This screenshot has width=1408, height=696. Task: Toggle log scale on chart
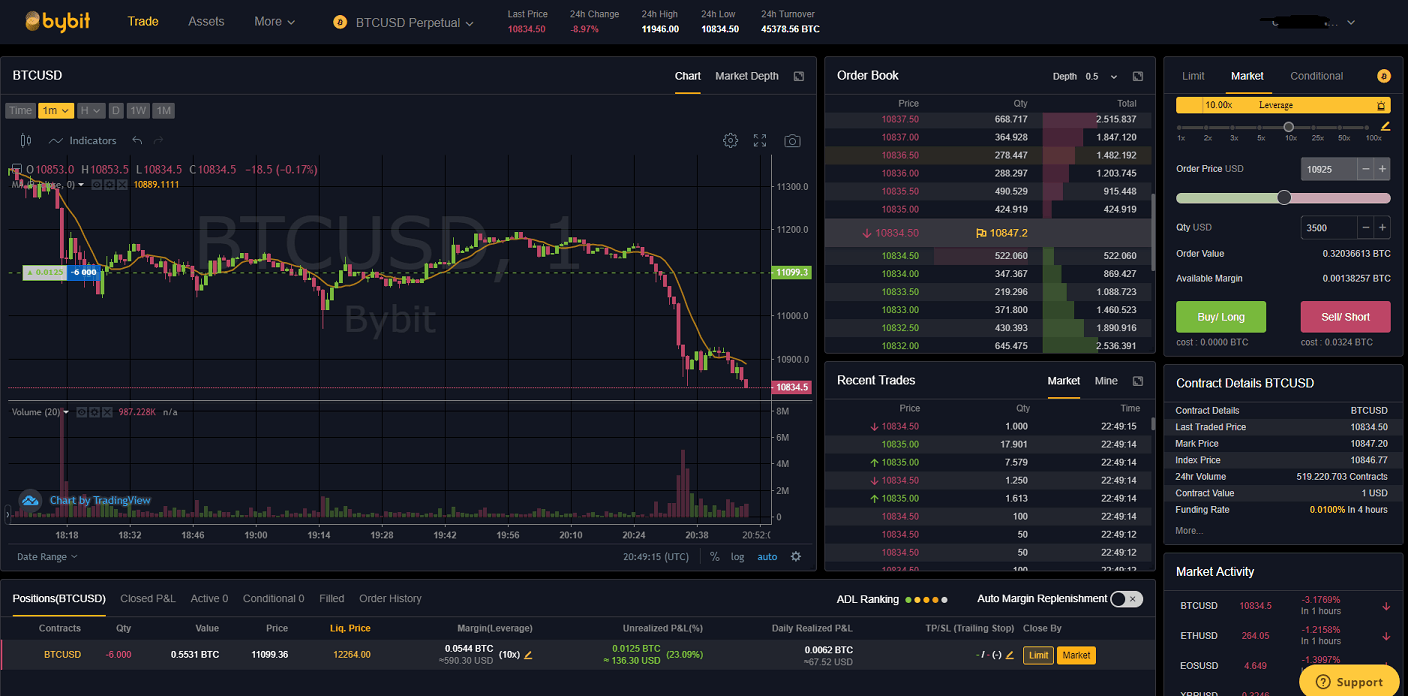coord(737,557)
